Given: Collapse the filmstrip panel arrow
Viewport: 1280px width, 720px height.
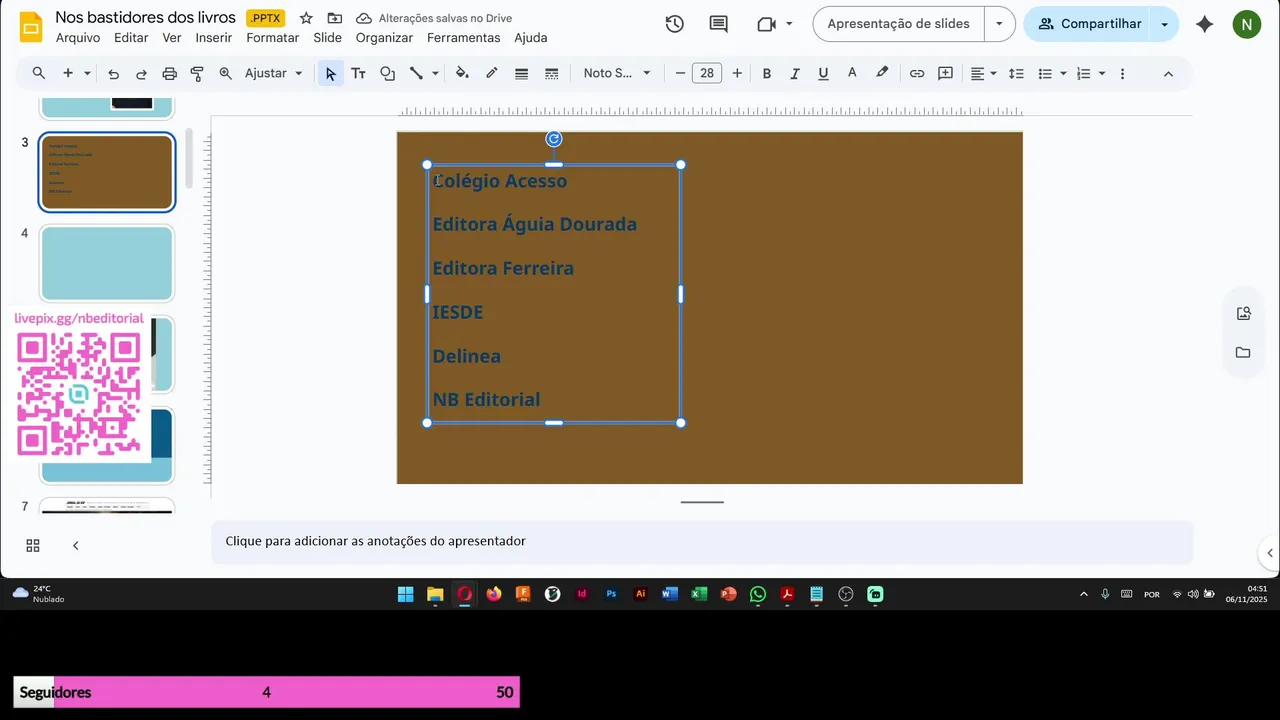Looking at the screenshot, I should pyautogui.click(x=75, y=545).
